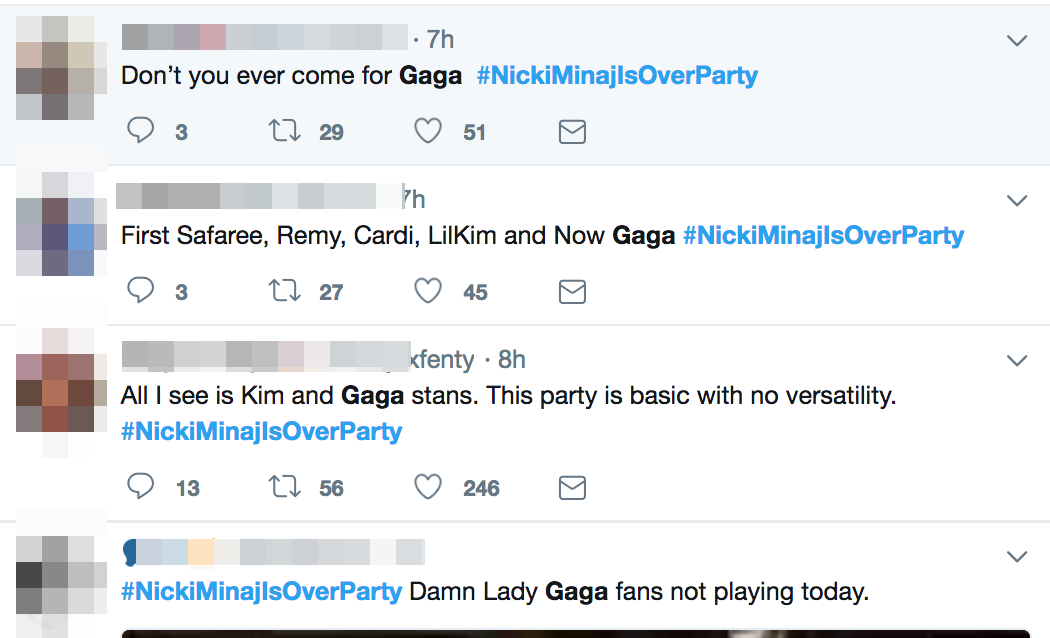
Task: Reply to the 'First Safaree, Remy' tweet
Action: click(141, 291)
